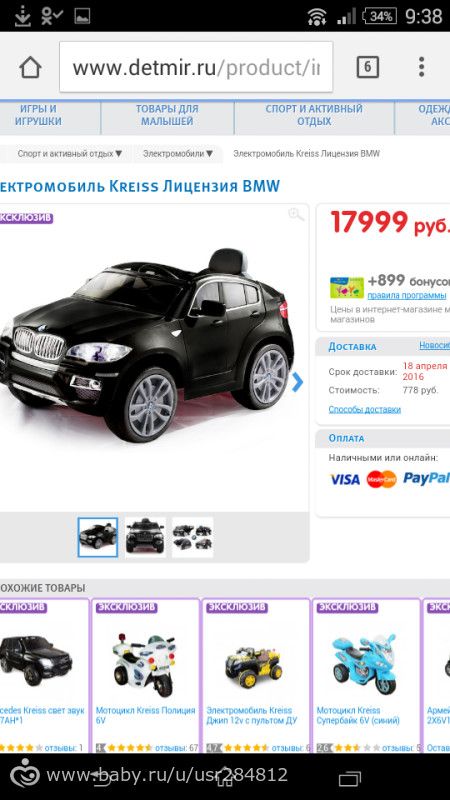Open the ИГРЫ И ИГРУШКИ menu tab
Image resolution: width=450 pixels, height=800 pixels.
pyautogui.click(x=38, y=115)
